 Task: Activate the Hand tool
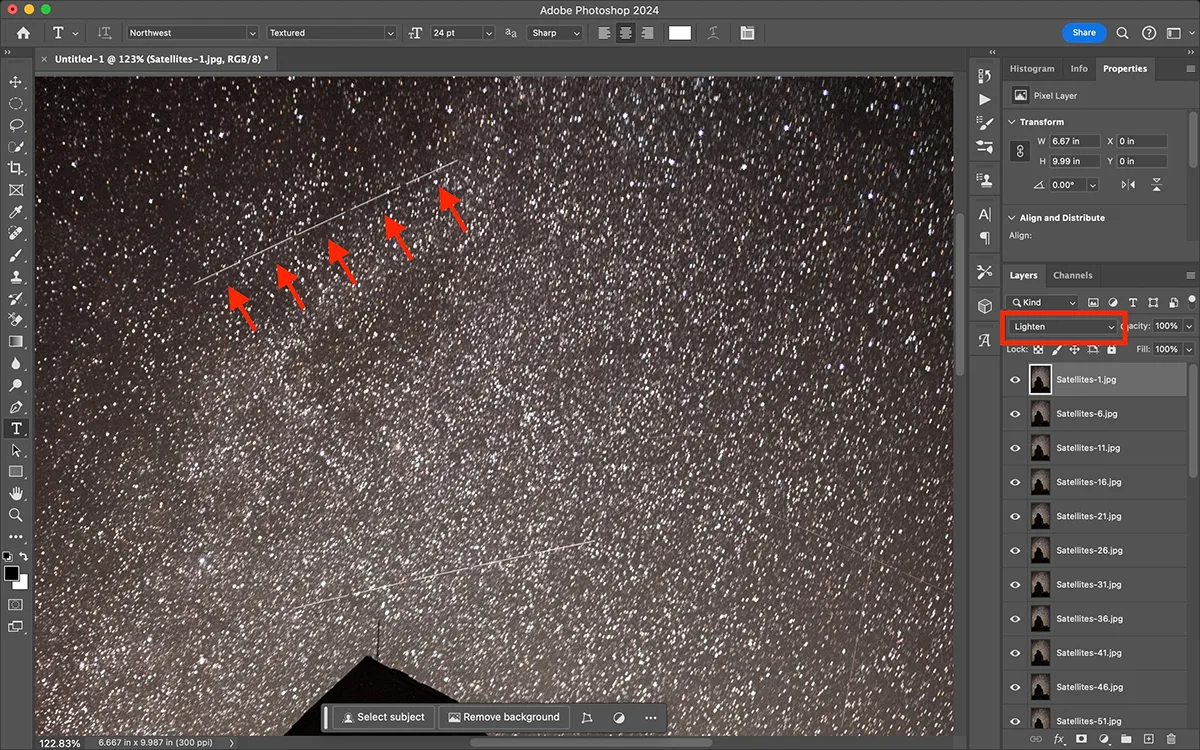(16, 493)
